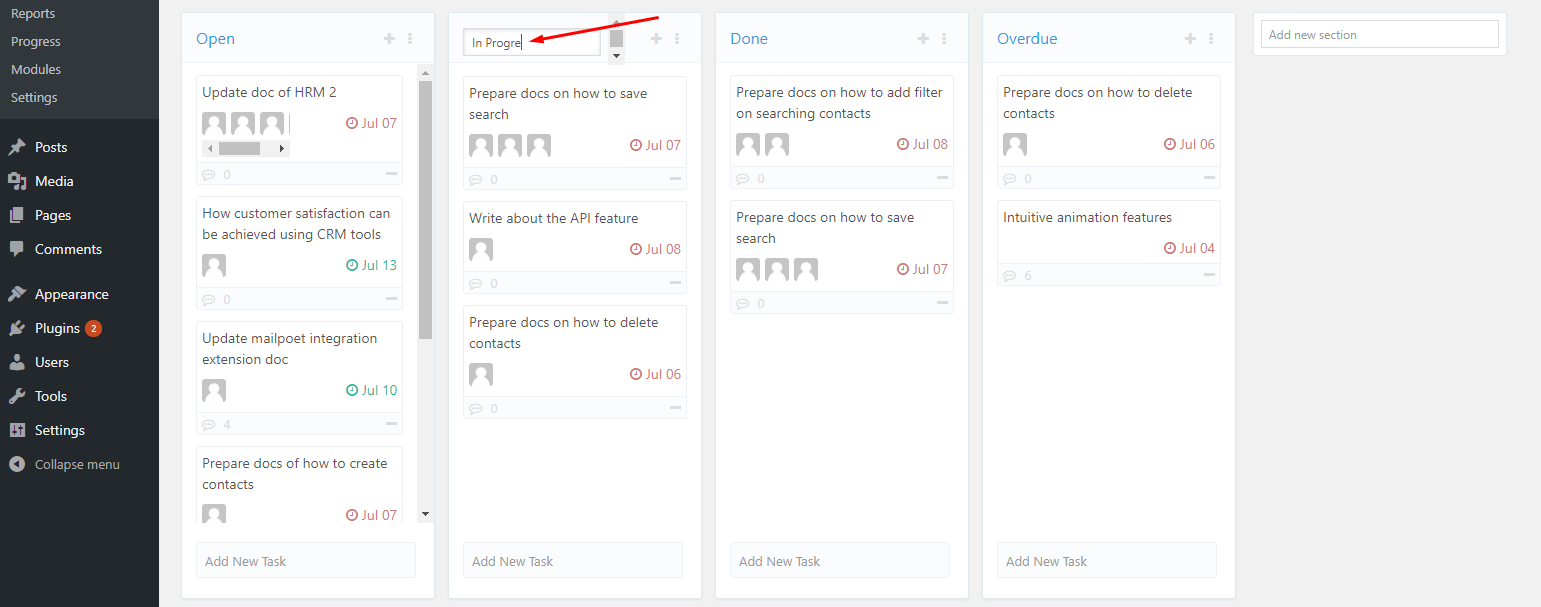
Task: Edit the In Progress section title field
Action: click(532, 42)
